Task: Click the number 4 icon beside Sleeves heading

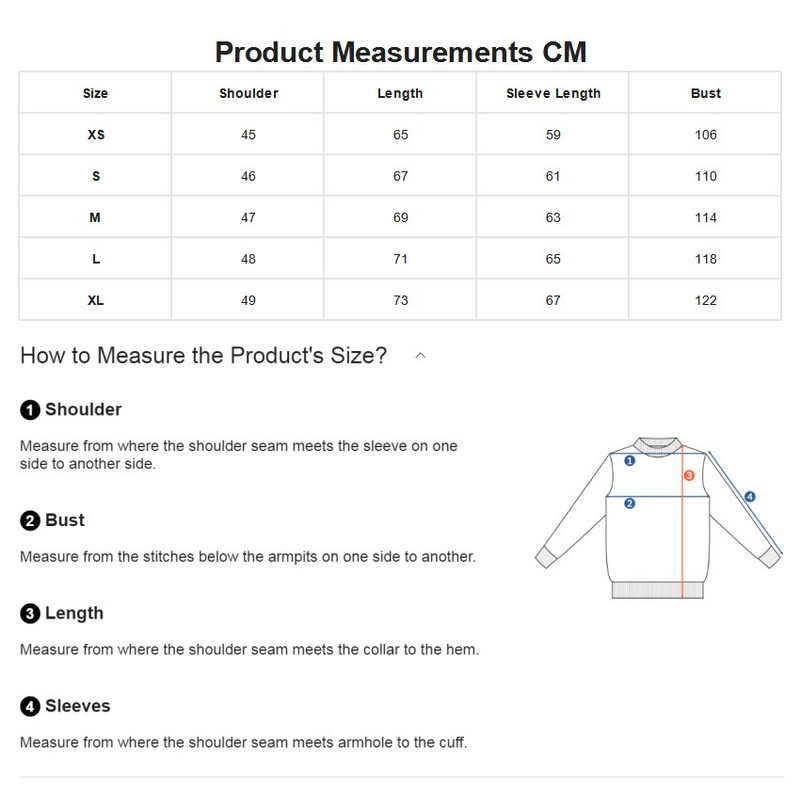Action: pyautogui.click(x=30, y=707)
